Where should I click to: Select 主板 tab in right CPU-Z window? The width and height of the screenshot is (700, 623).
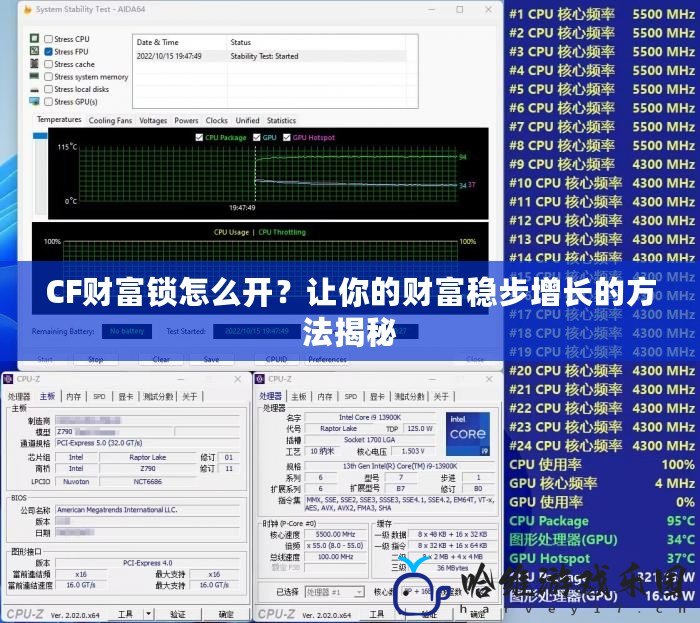pos(299,396)
